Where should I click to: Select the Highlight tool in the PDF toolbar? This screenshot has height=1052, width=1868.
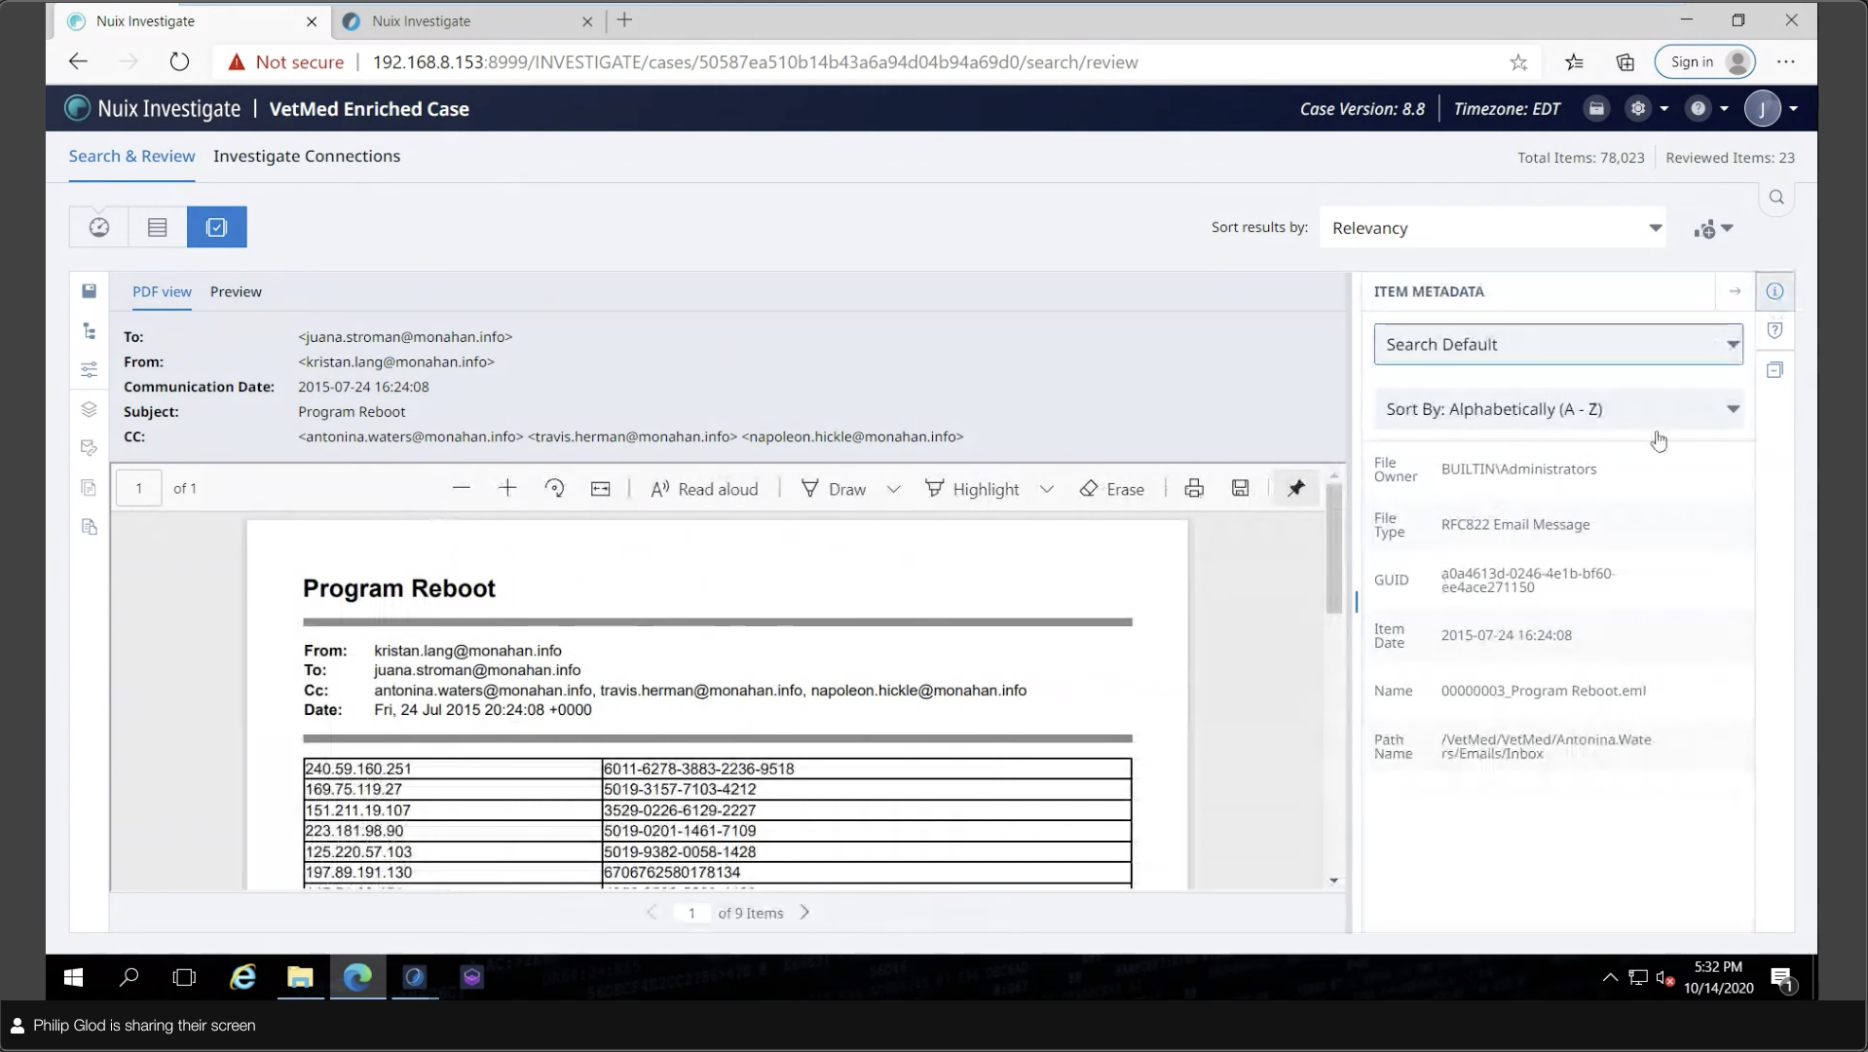(x=972, y=489)
